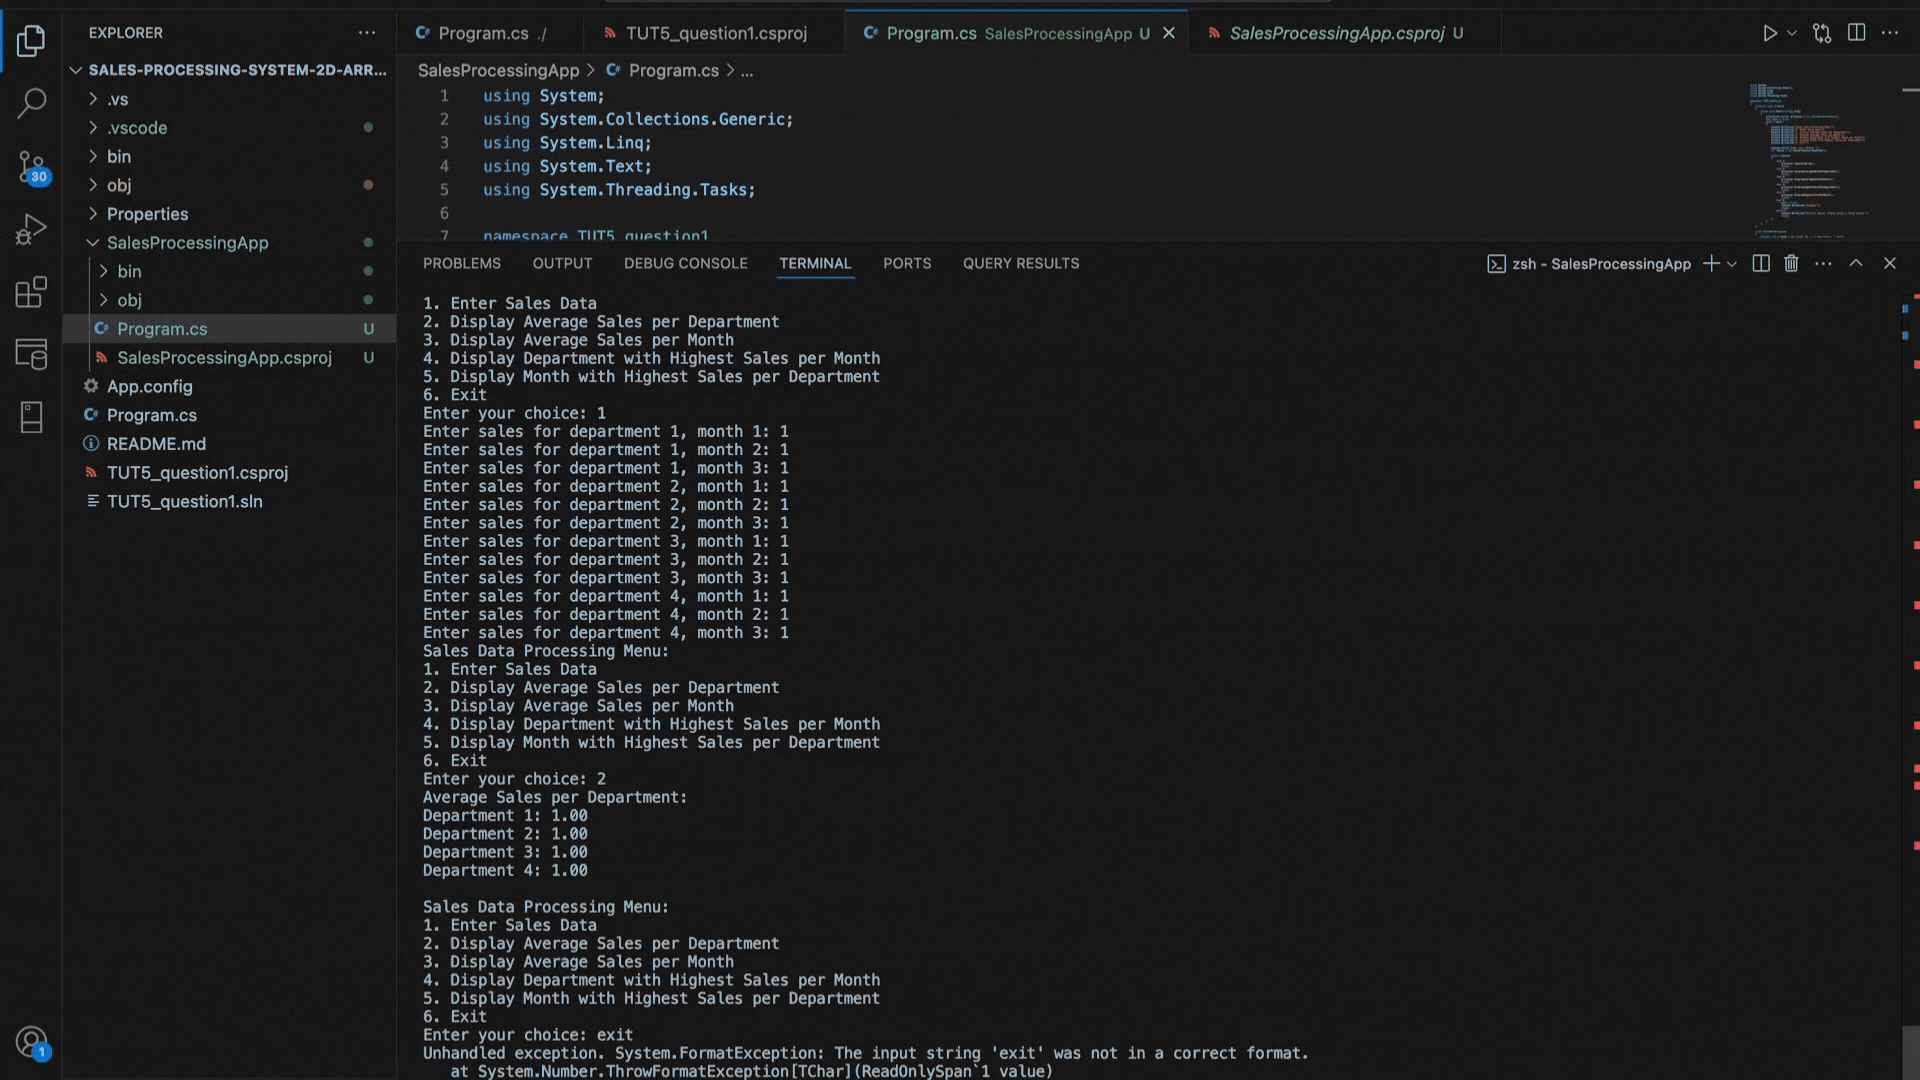Open App.config file

pyautogui.click(x=229, y=386)
